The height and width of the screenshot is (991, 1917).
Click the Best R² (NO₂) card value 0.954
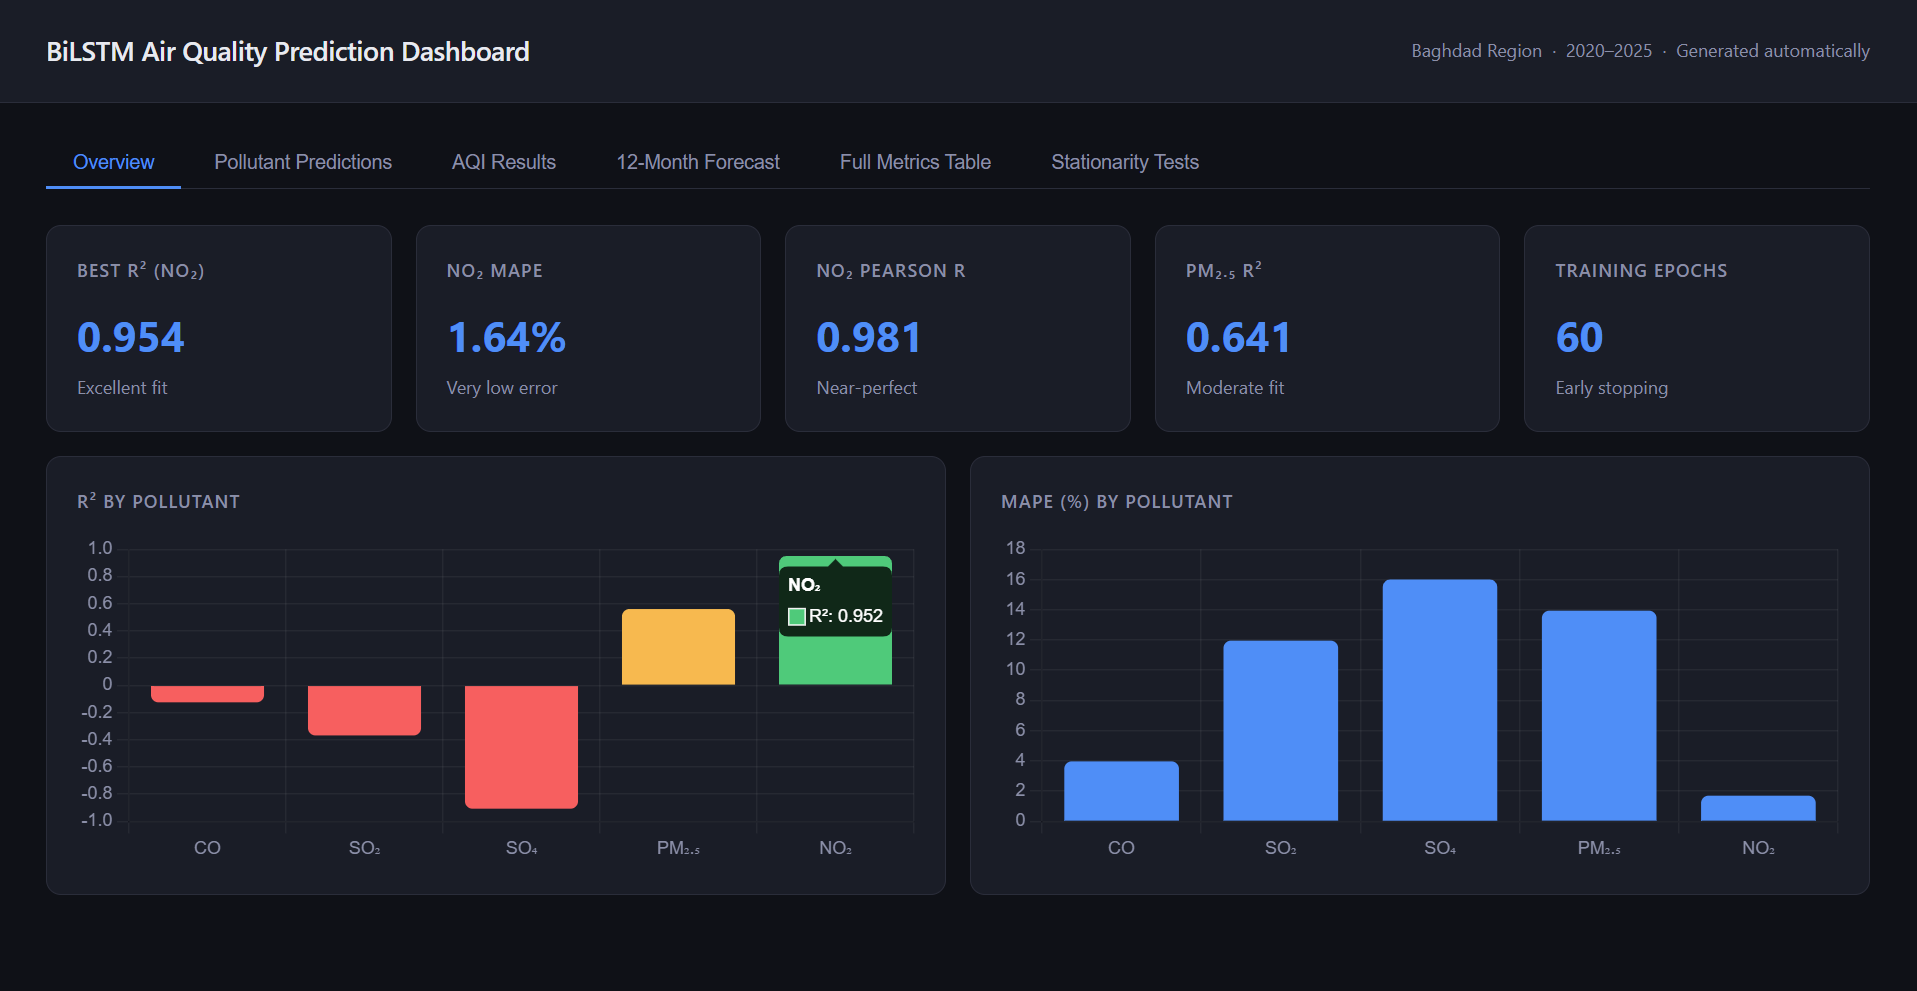[x=131, y=338]
